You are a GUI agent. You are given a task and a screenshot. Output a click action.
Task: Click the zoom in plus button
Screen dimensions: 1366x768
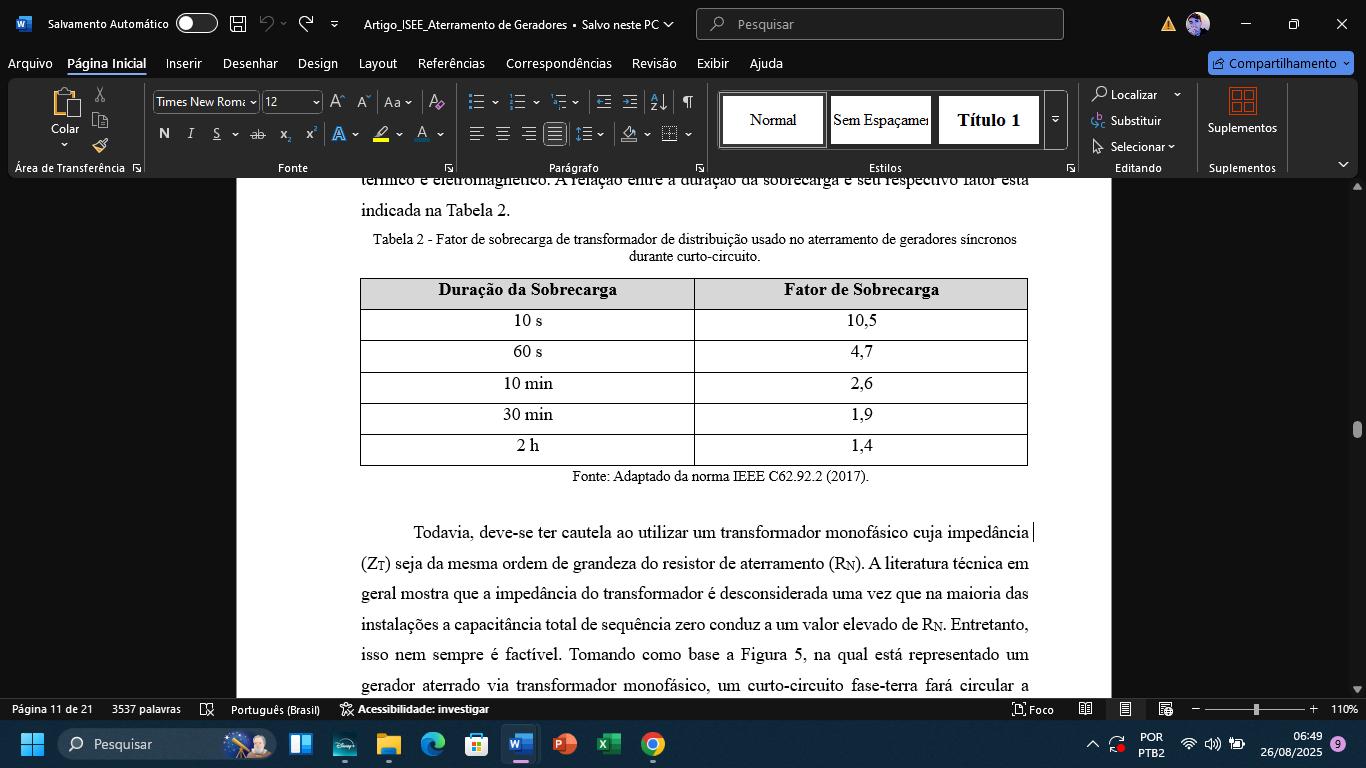pyautogui.click(x=1313, y=709)
